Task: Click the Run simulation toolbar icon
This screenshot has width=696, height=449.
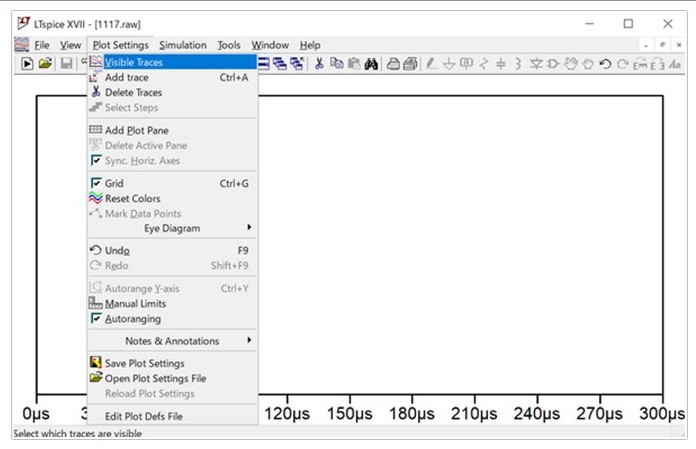Action: click(27, 64)
